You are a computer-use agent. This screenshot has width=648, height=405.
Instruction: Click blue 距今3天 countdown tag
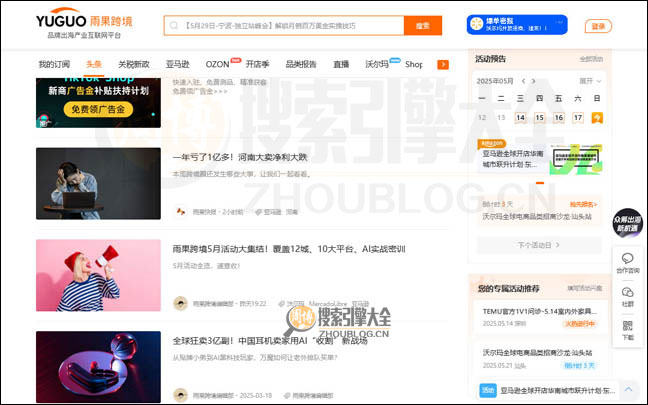[579, 365]
